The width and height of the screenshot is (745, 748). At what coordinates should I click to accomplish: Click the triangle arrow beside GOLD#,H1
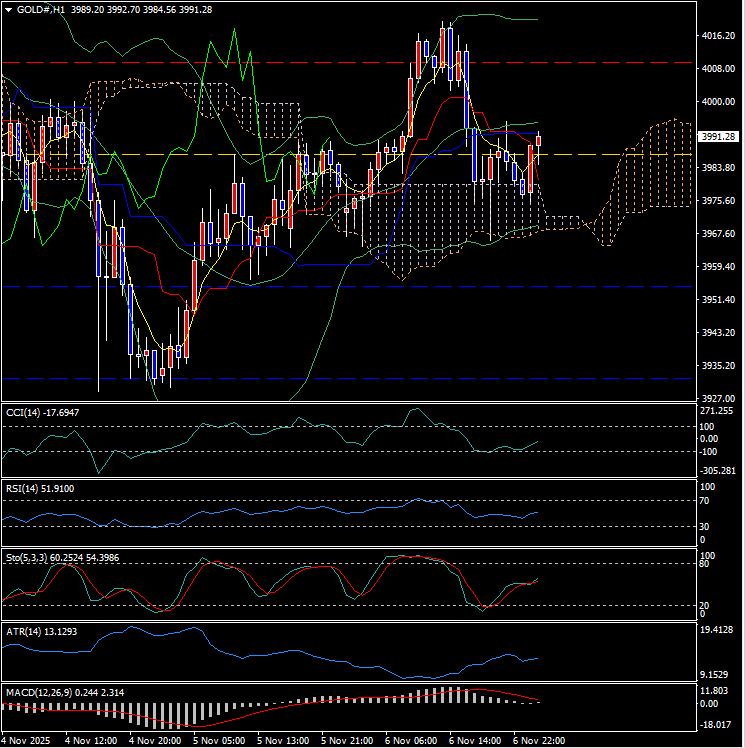pos(8,9)
